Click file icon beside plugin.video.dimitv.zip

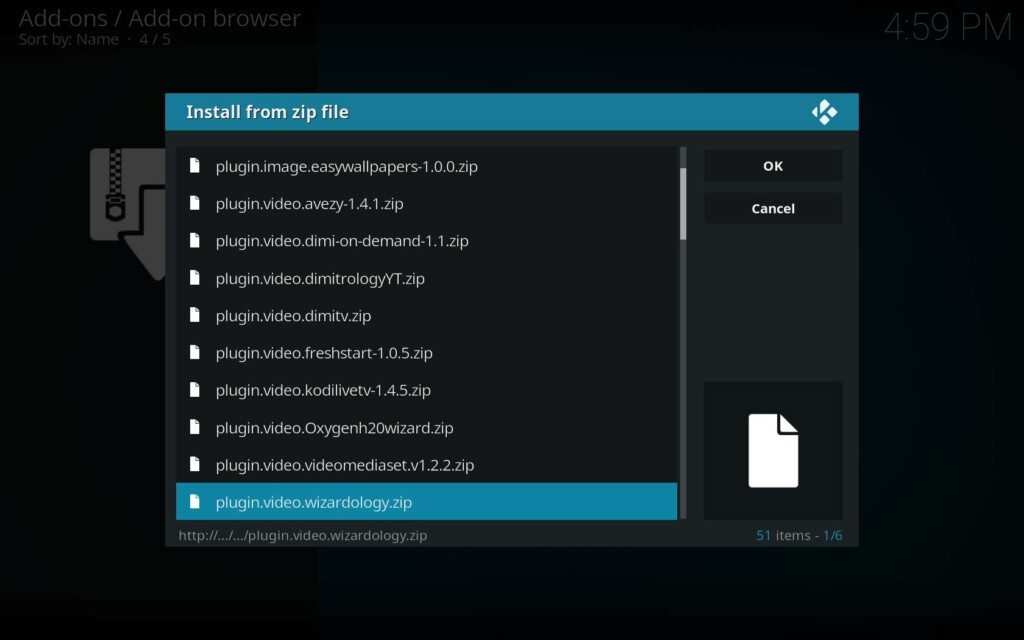point(195,315)
